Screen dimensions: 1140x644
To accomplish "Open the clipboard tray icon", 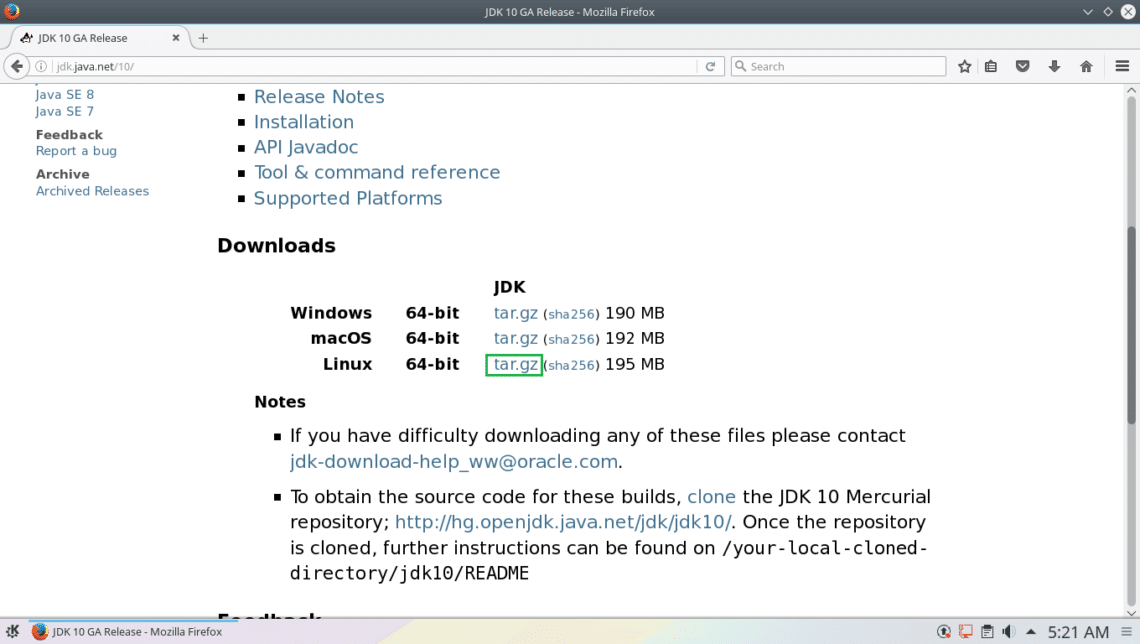I will 987,632.
